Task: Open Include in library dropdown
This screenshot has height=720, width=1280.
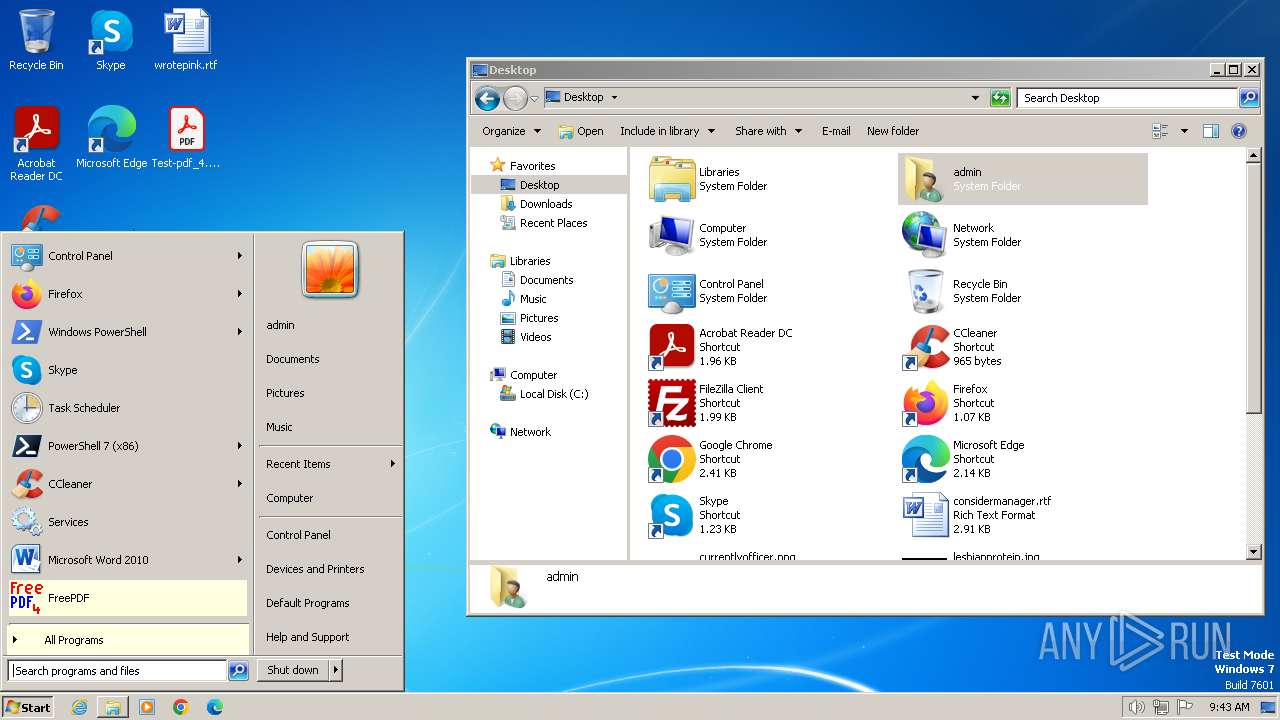Action: tap(668, 131)
